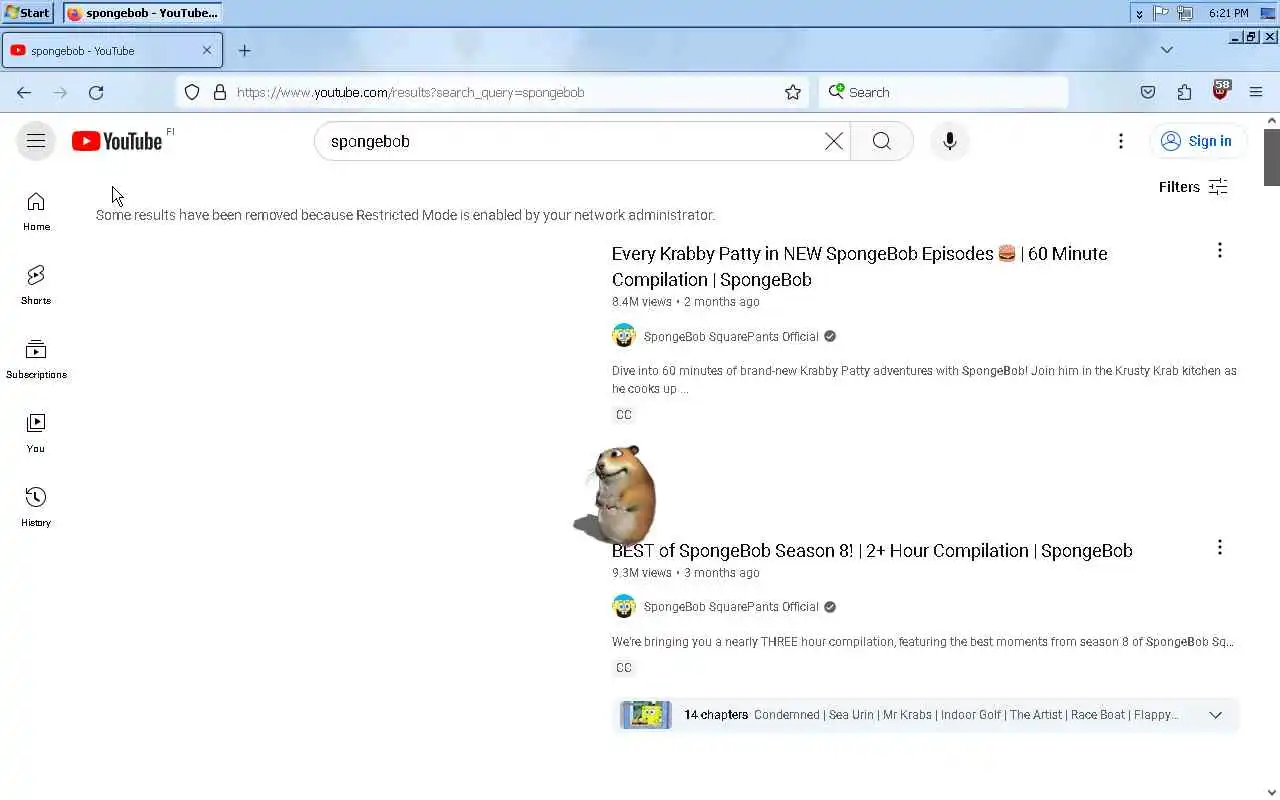Click the second video description about THREE hour compilation
The image size is (1280, 800).
[x=923, y=642]
